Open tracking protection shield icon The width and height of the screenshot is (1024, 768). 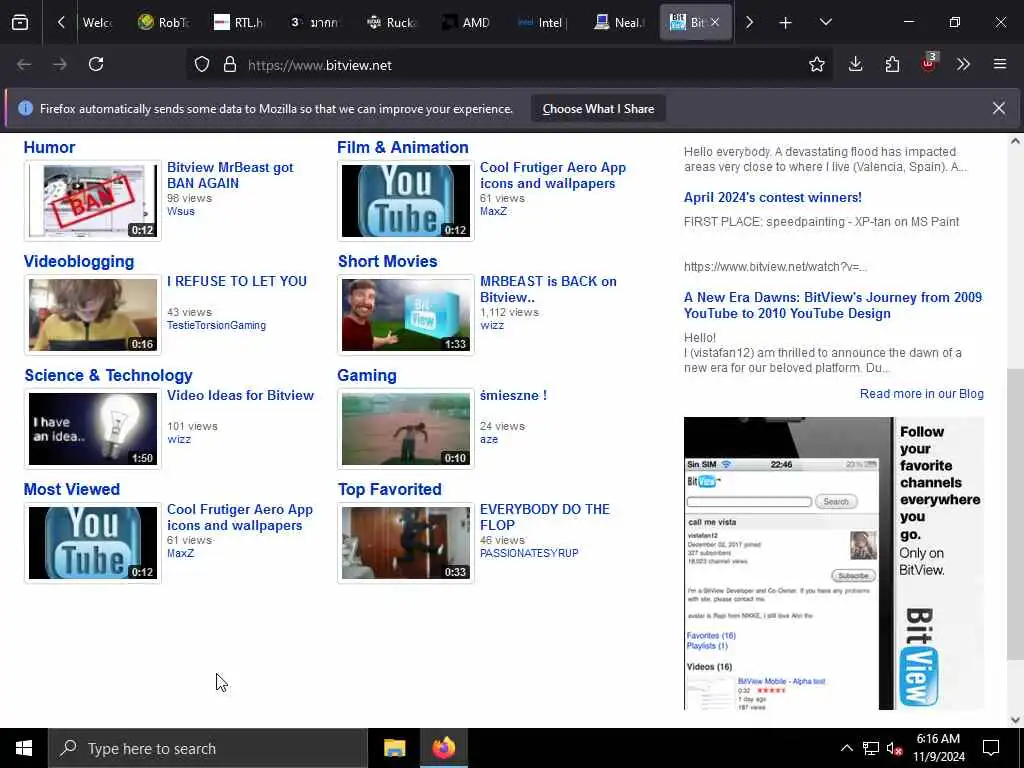click(x=202, y=65)
